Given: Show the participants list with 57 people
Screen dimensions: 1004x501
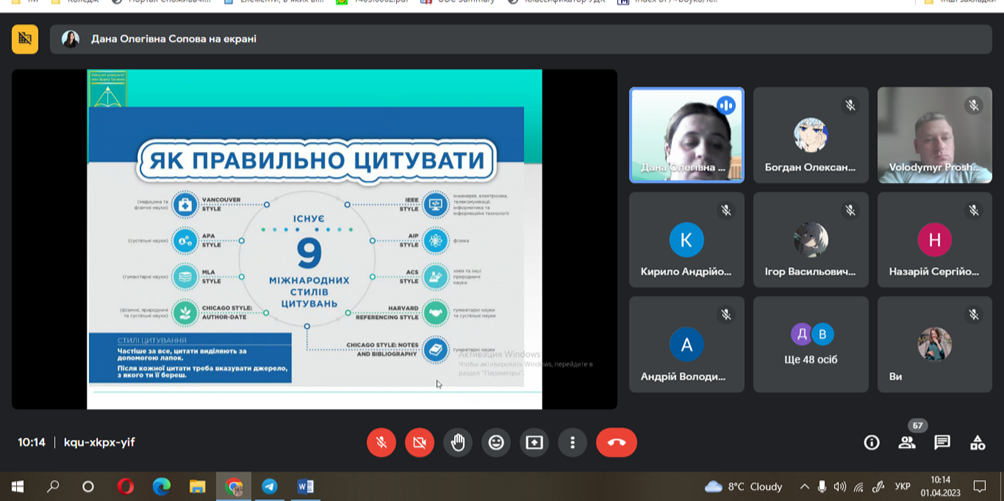Looking at the screenshot, I should coord(907,442).
